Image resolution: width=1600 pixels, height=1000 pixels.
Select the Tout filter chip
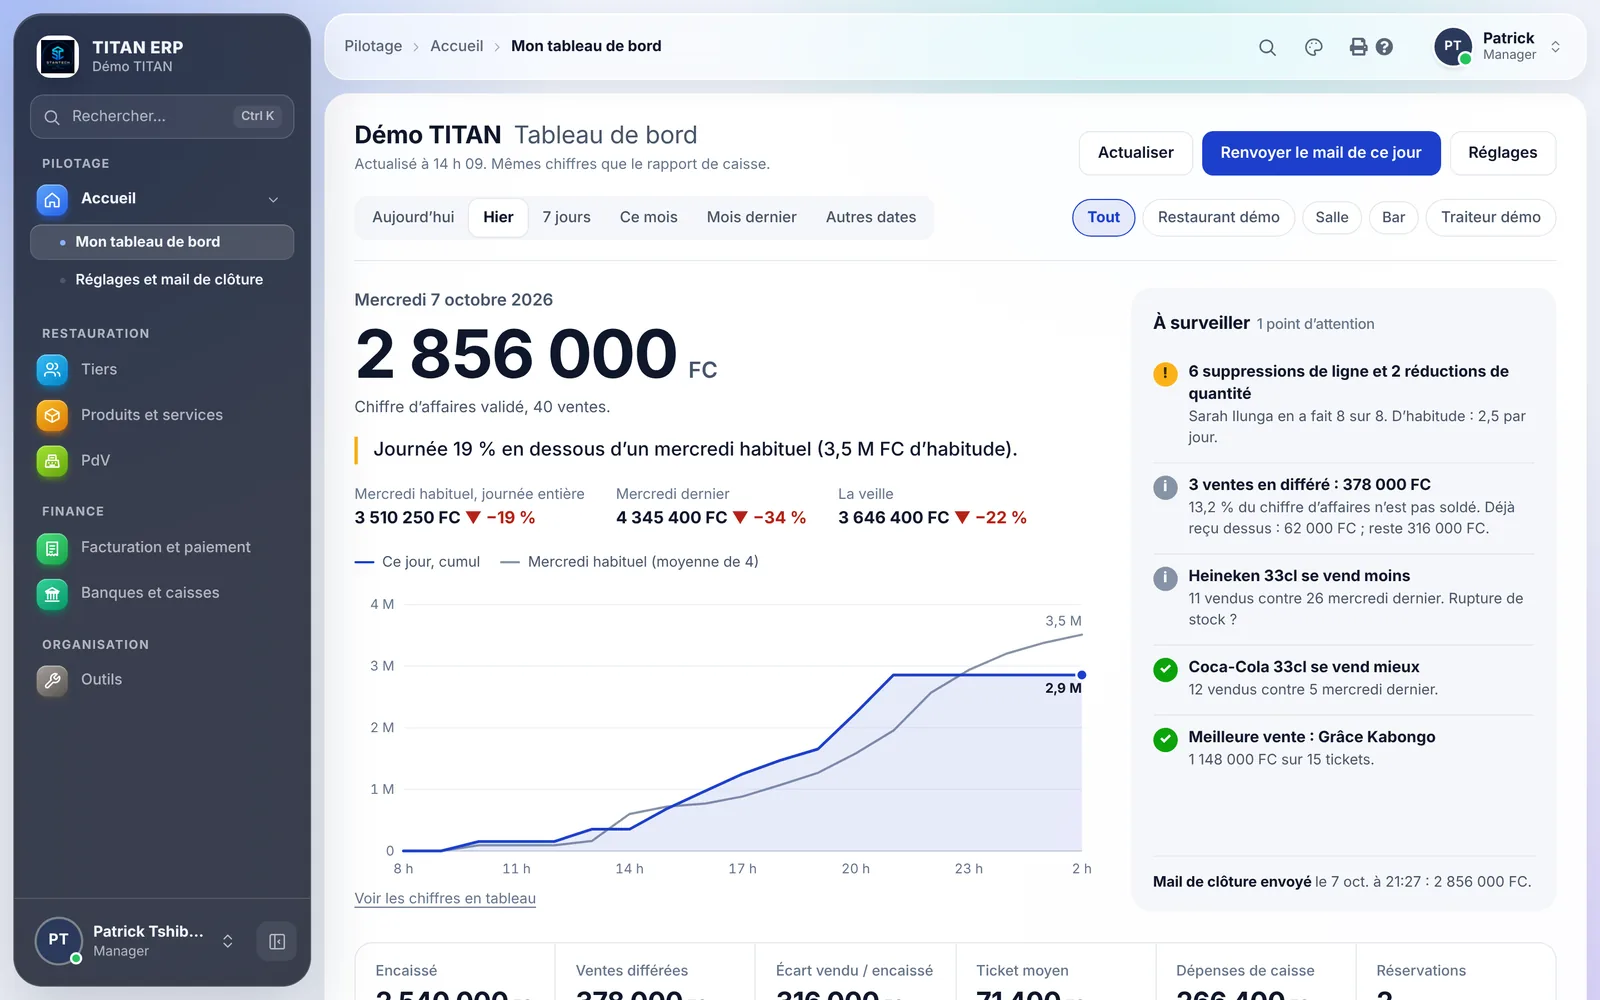pos(1104,218)
